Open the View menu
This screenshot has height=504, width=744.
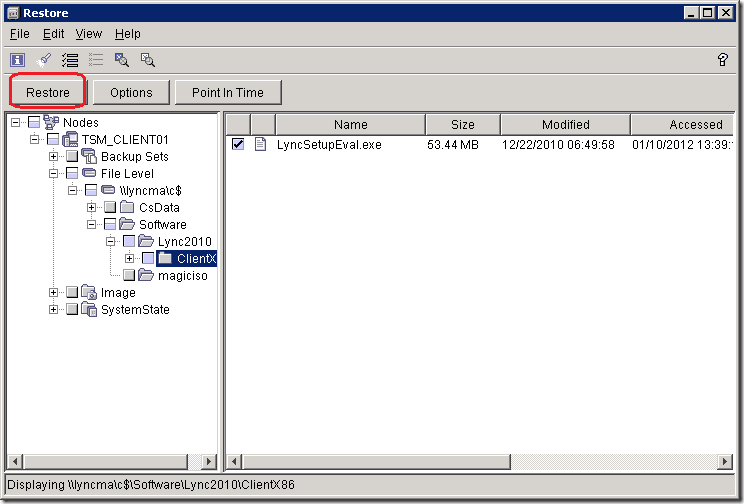(x=89, y=34)
